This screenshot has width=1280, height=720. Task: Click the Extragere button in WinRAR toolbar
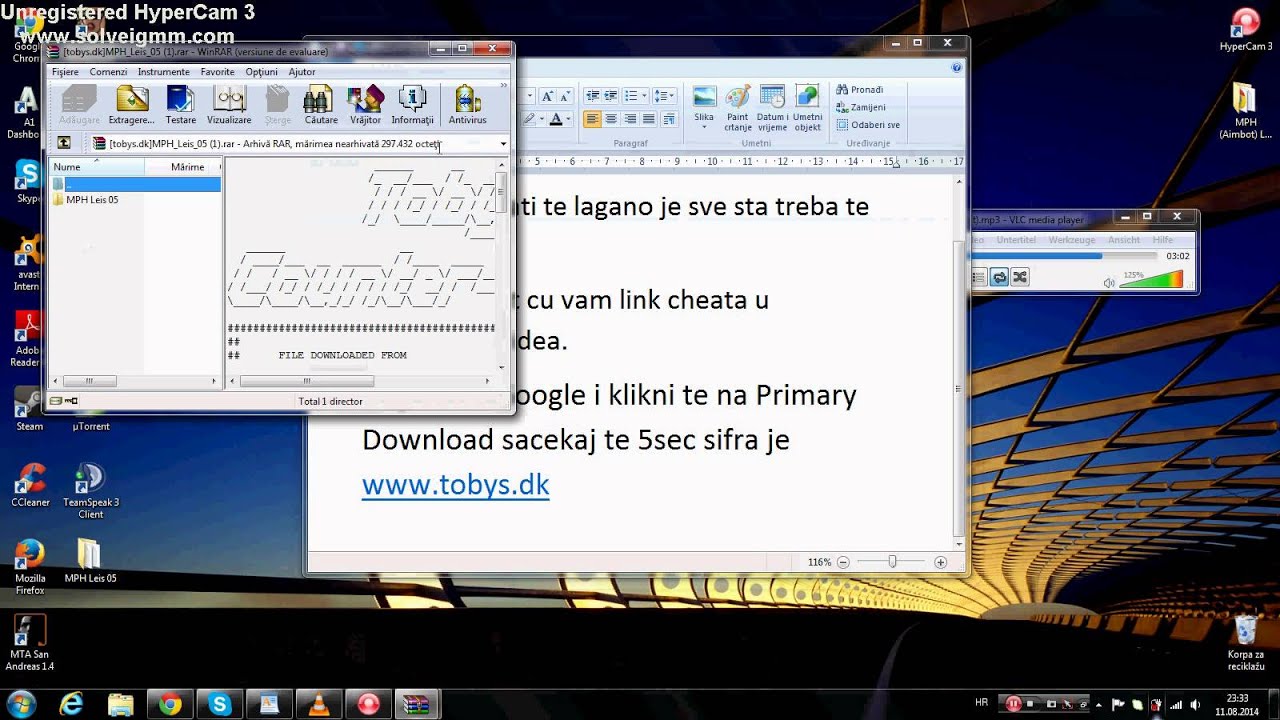[x=131, y=105]
